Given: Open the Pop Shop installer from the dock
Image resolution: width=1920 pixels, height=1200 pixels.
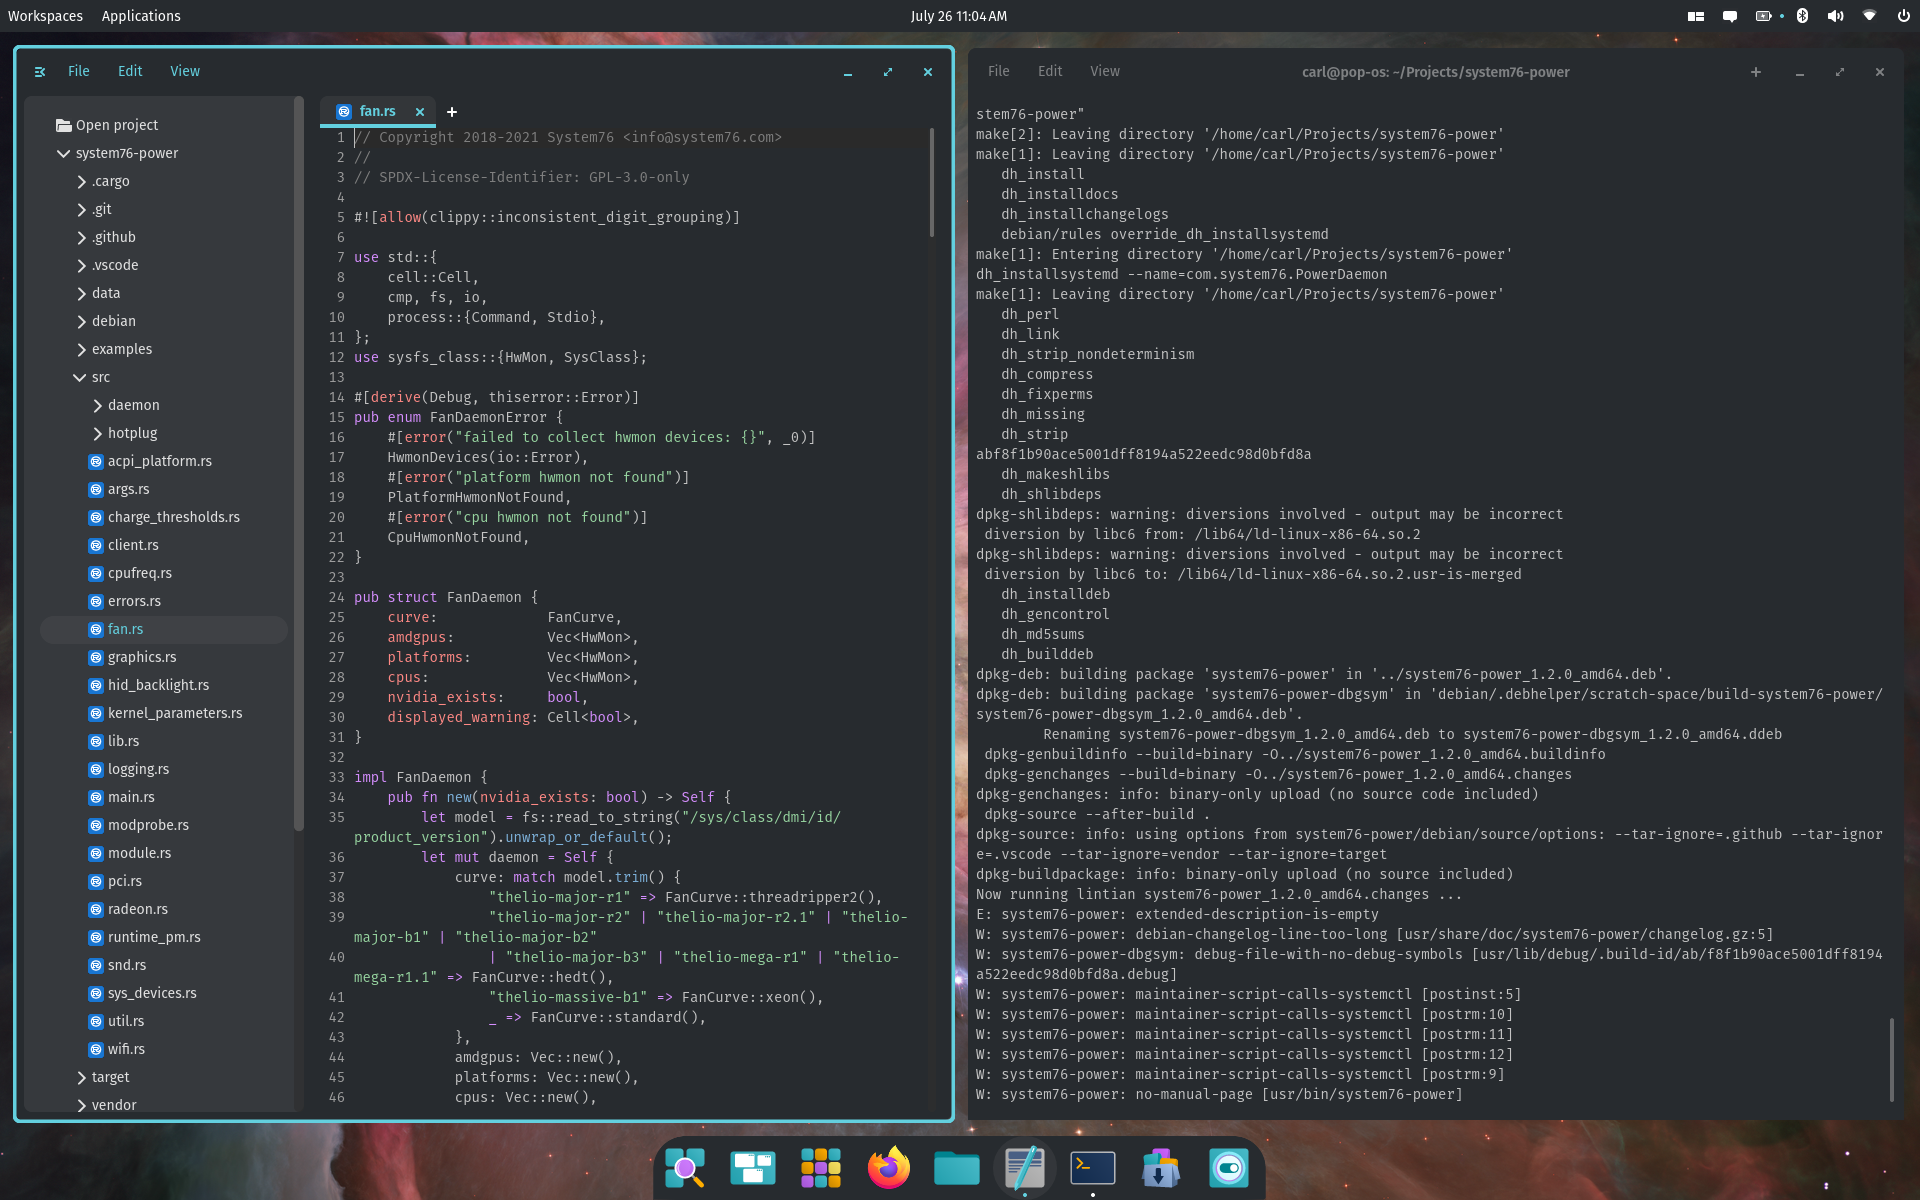Looking at the screenshot, I should (x=1160, y=1167).
